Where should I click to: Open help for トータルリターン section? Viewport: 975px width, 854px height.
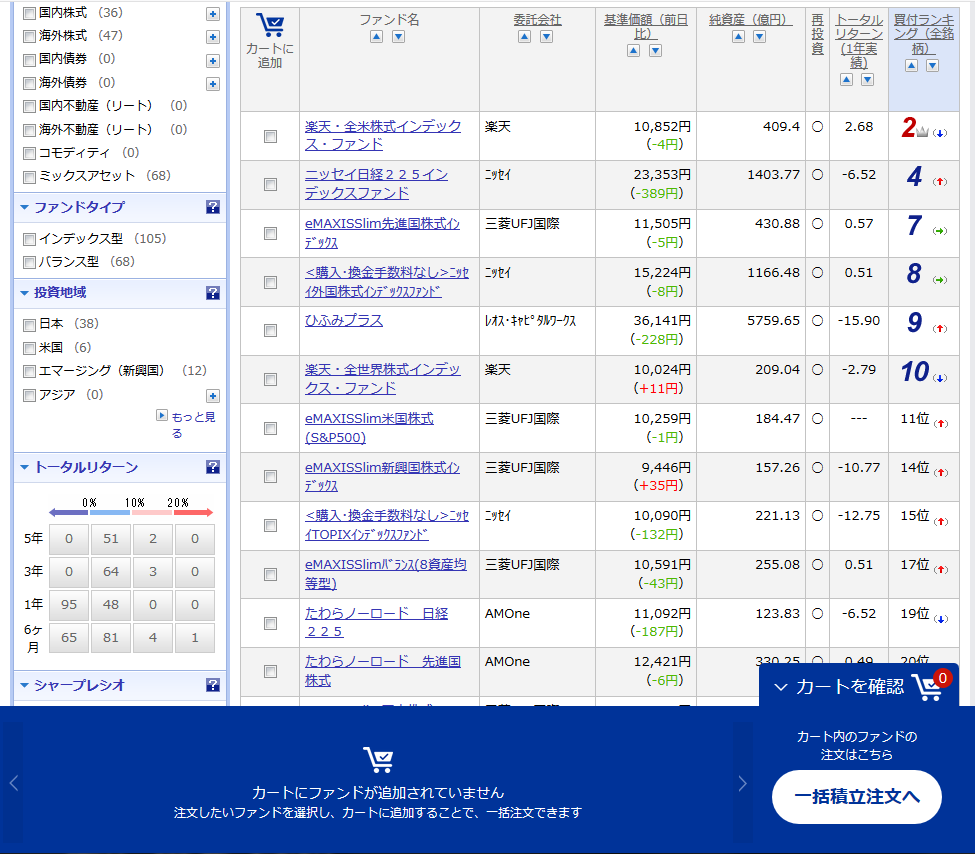(213, 467)
